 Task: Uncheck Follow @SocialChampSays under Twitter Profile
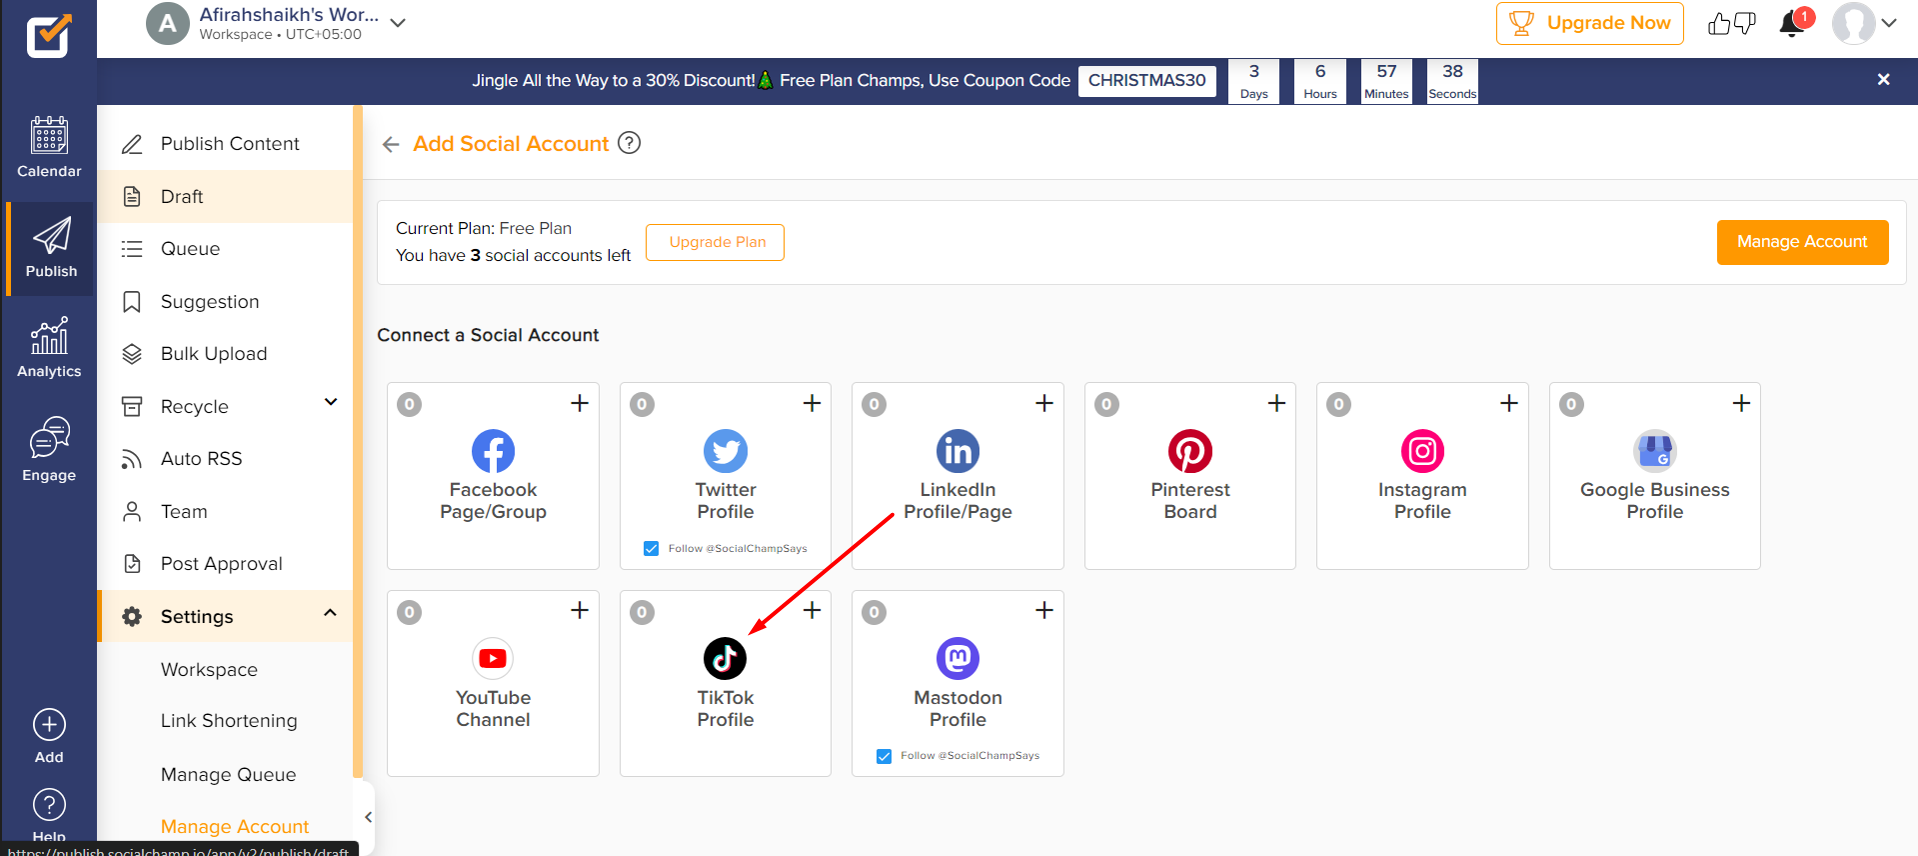tap(651, 548)
